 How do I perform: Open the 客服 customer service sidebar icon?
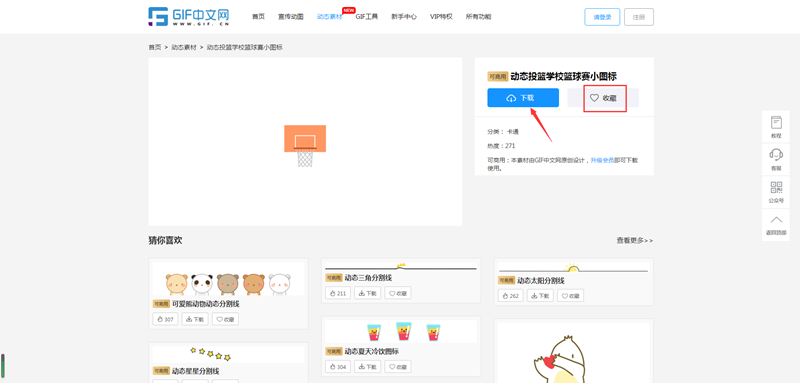click(776, 160)
